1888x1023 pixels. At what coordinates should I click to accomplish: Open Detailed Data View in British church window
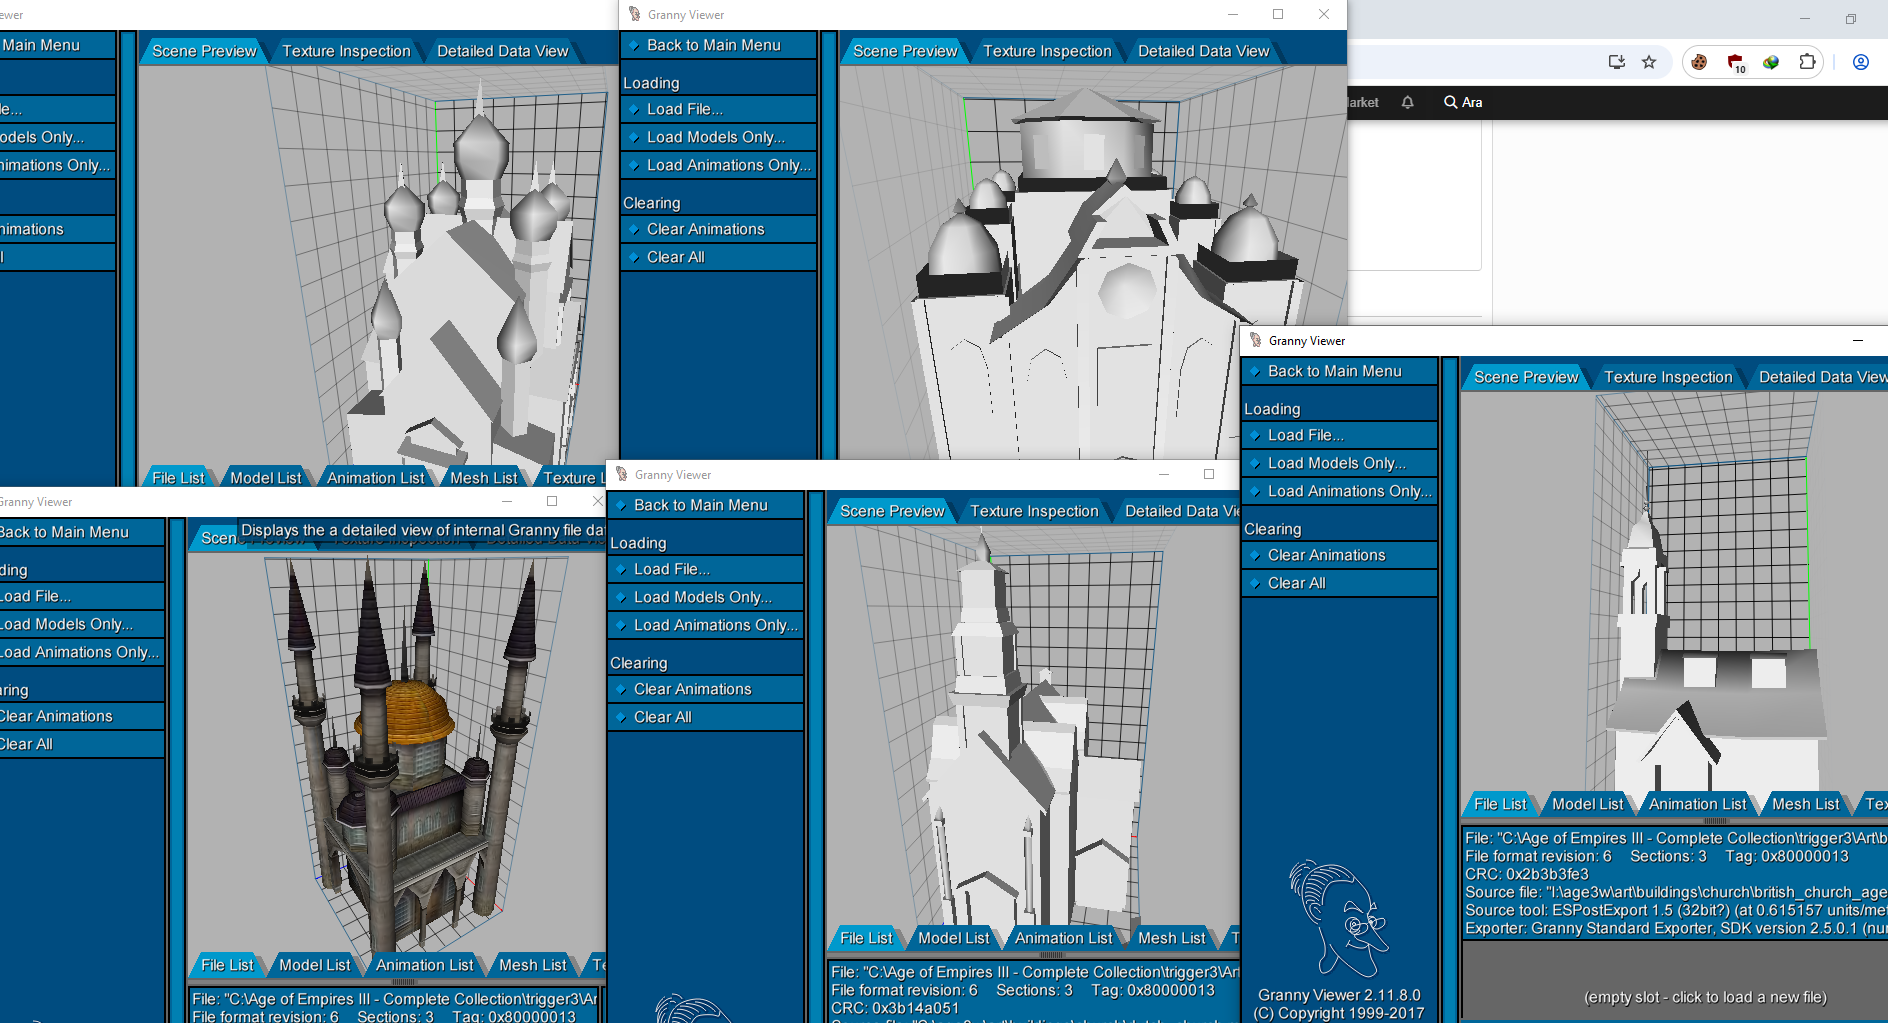(1820, 377)
